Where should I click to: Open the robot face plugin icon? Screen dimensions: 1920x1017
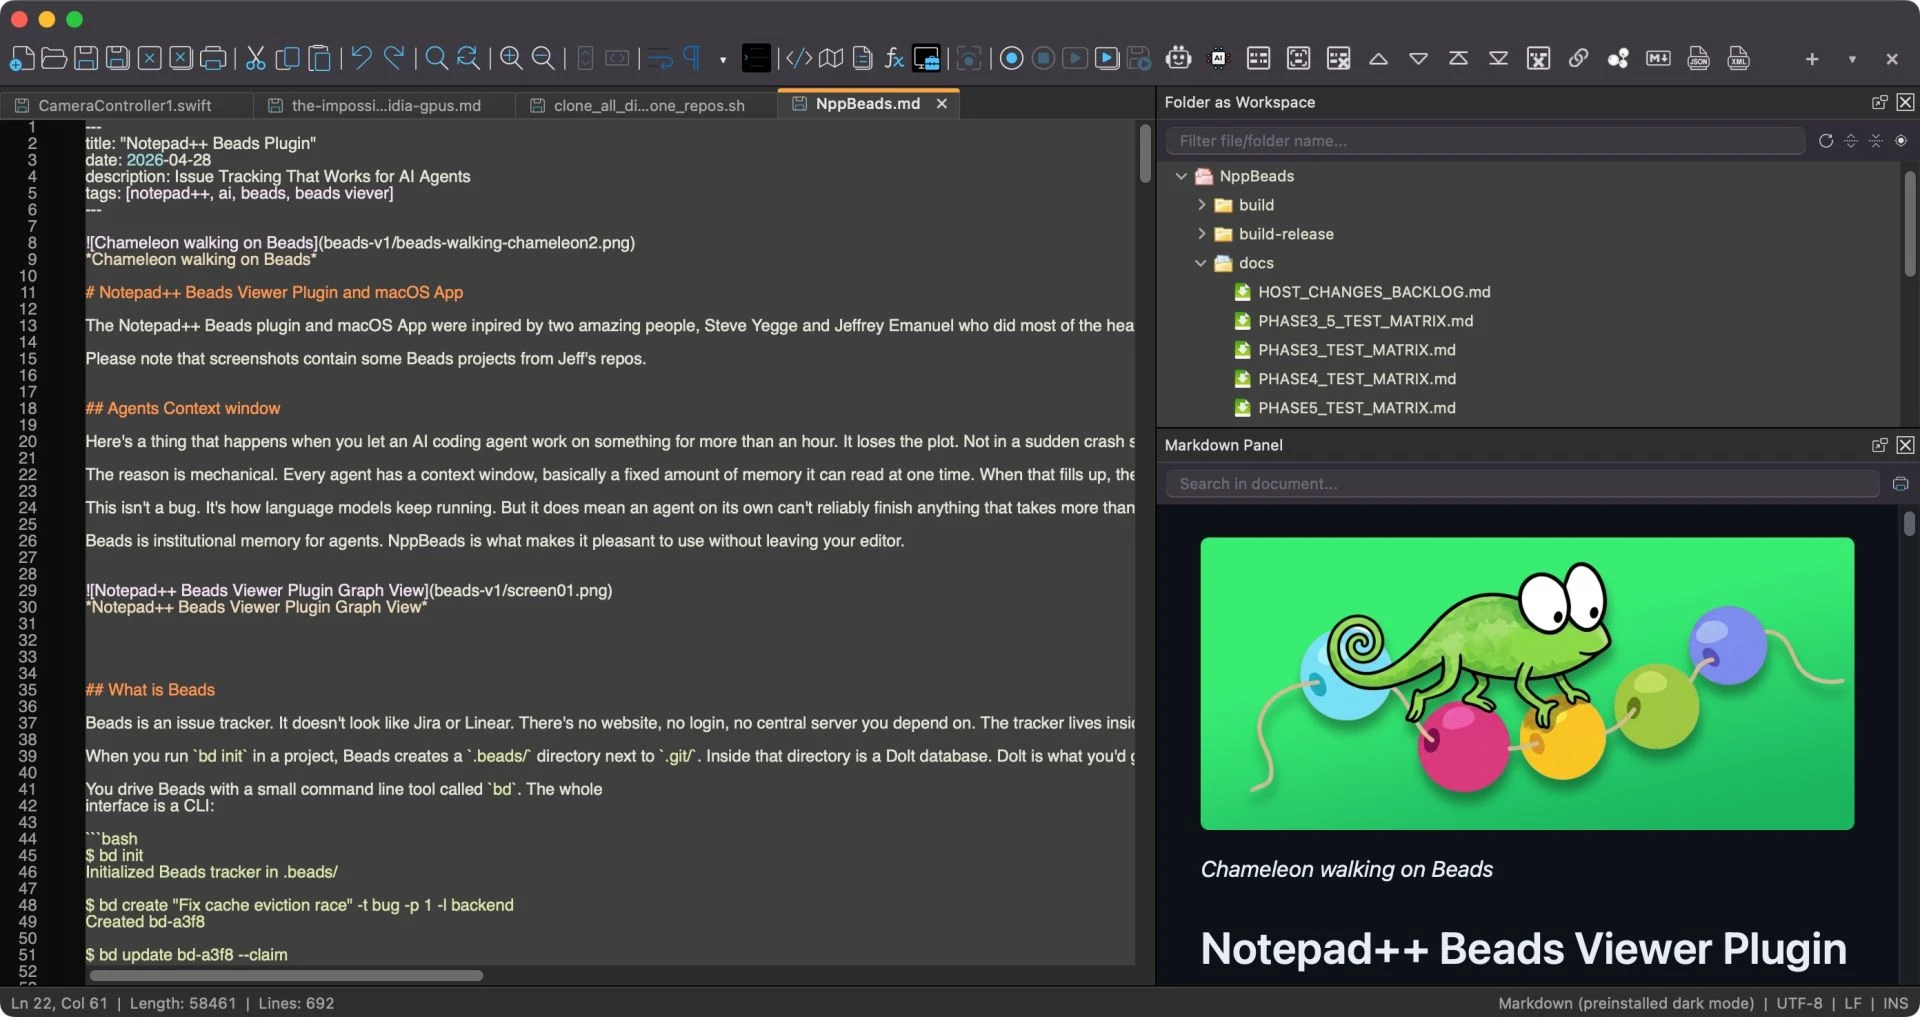point(1178,59)
